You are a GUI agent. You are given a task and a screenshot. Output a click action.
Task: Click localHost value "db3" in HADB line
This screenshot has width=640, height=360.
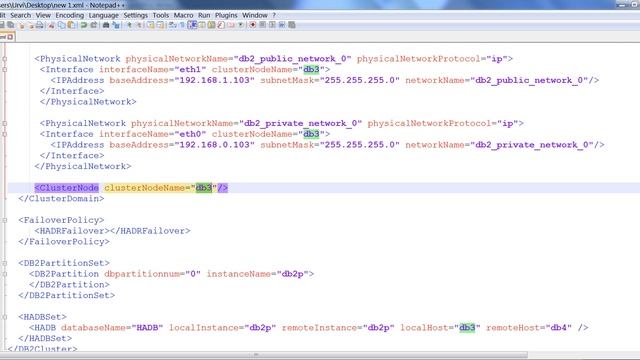pyautogui.click(x=467, y=328)
